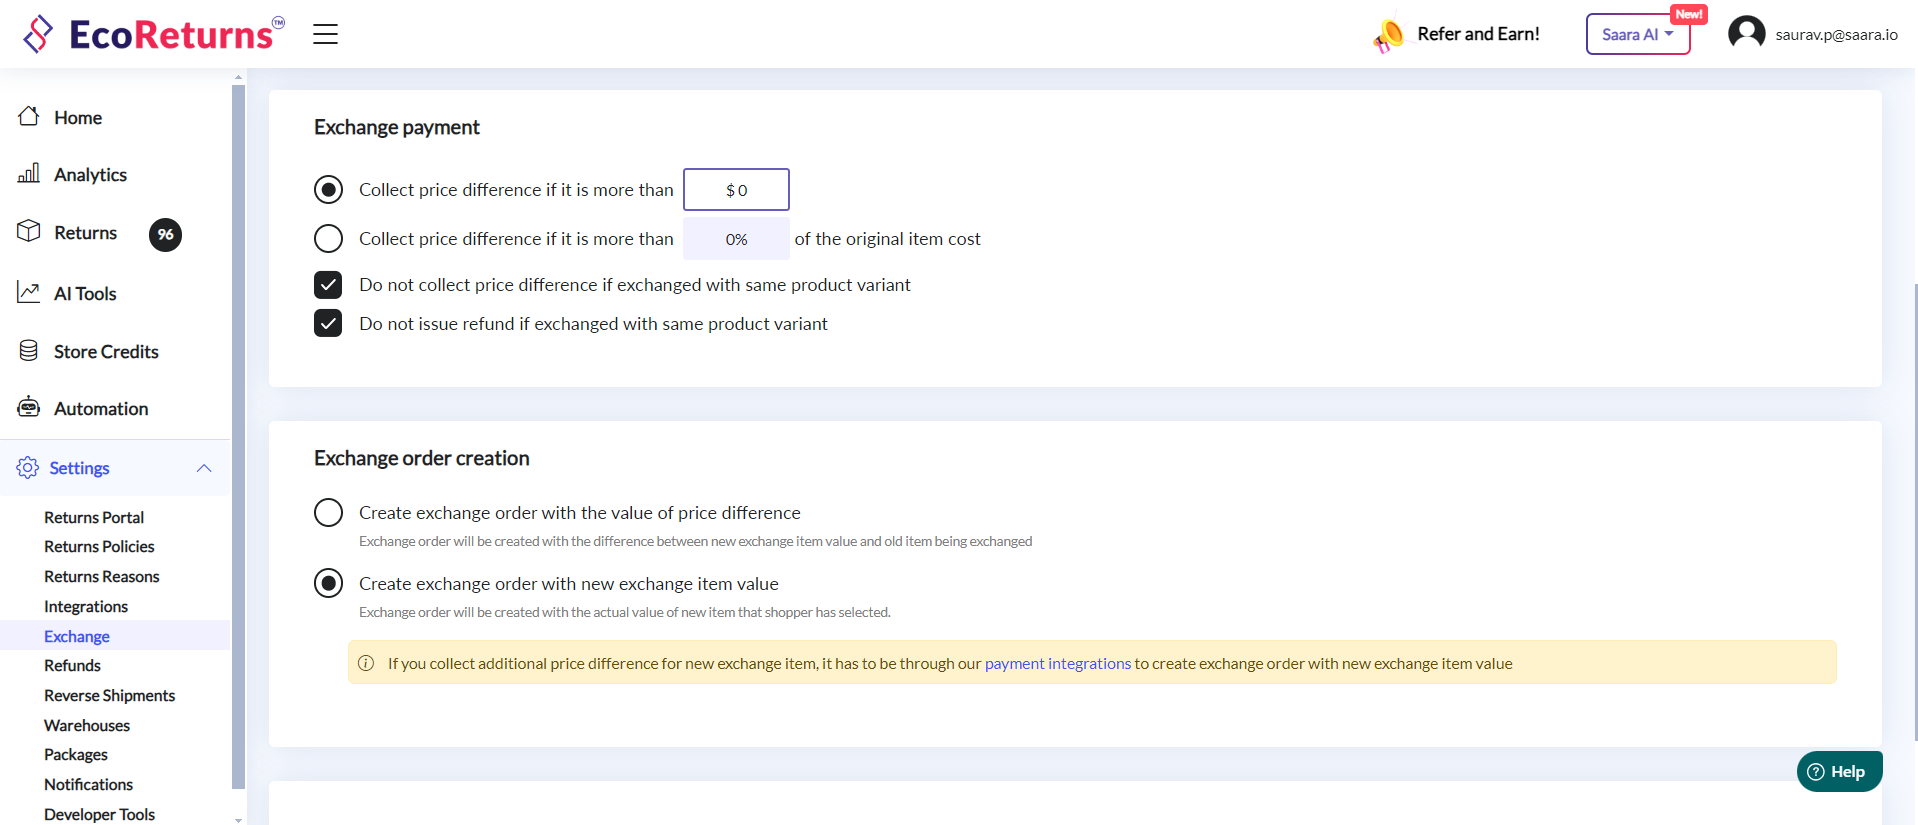
Task: Toggle the hamburger menu icon
Action: pyautogui.click(x=325, y=34)
